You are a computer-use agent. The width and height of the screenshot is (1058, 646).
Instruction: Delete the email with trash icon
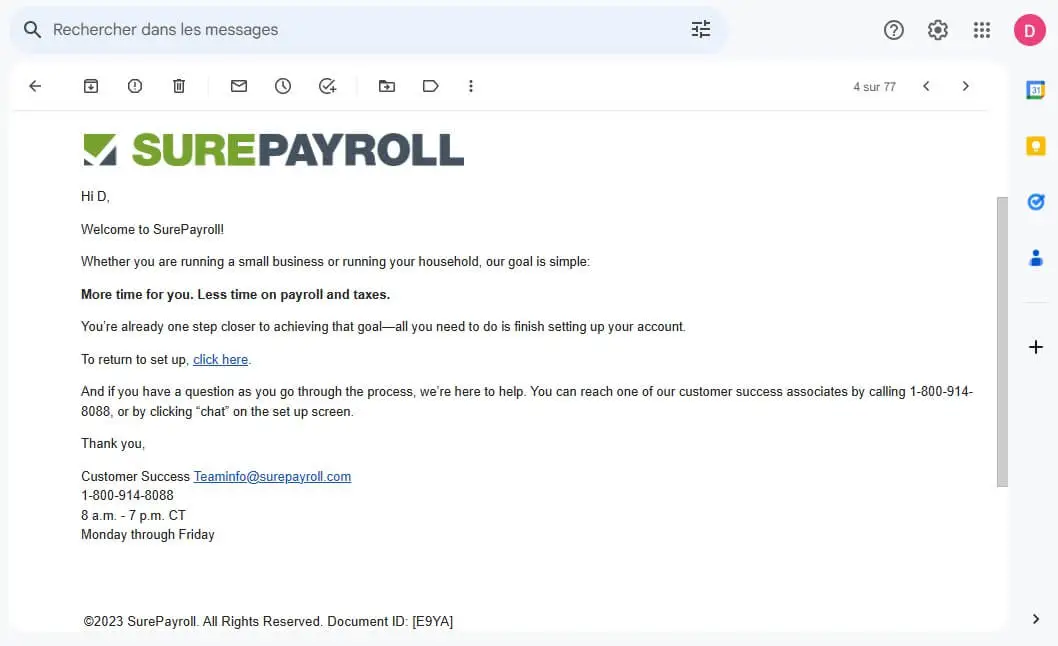coord(179,86)
